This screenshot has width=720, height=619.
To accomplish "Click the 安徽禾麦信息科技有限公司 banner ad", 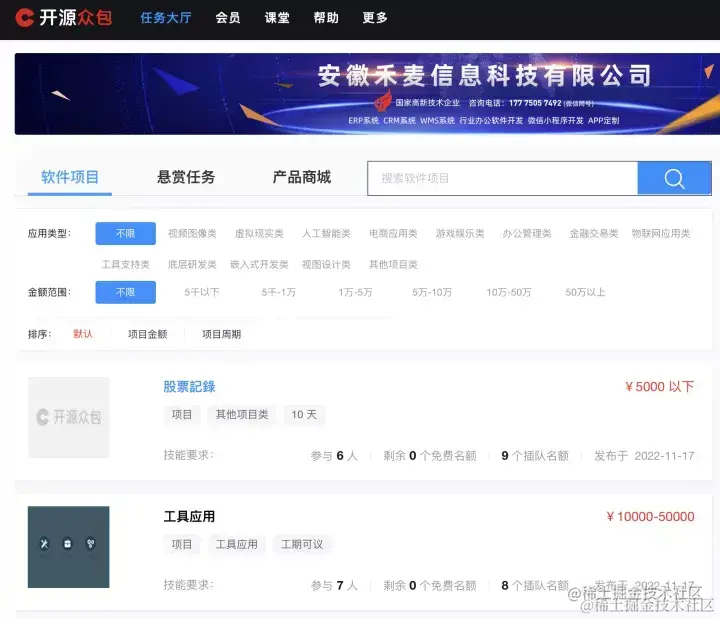I will point(367,94).
